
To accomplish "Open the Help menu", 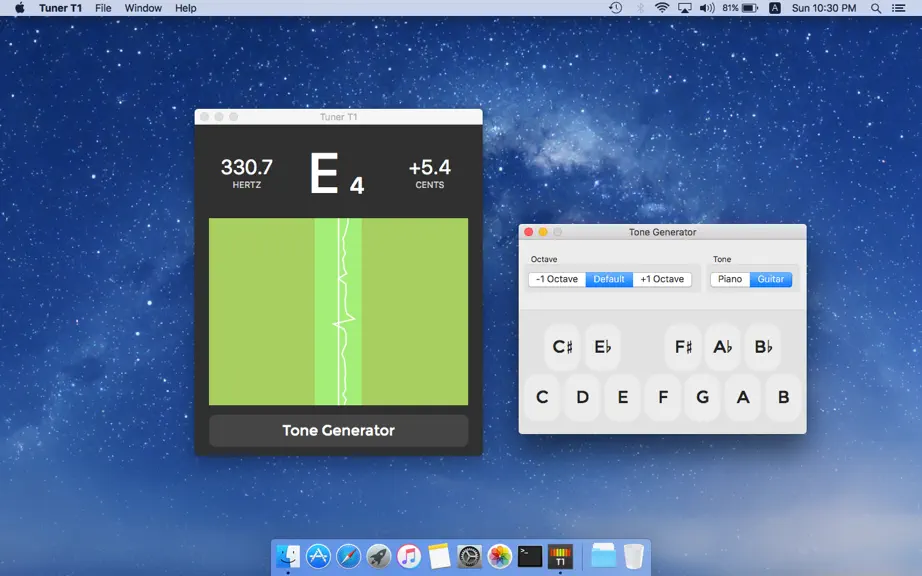I will pyautogui.click(x=185, y=8).
